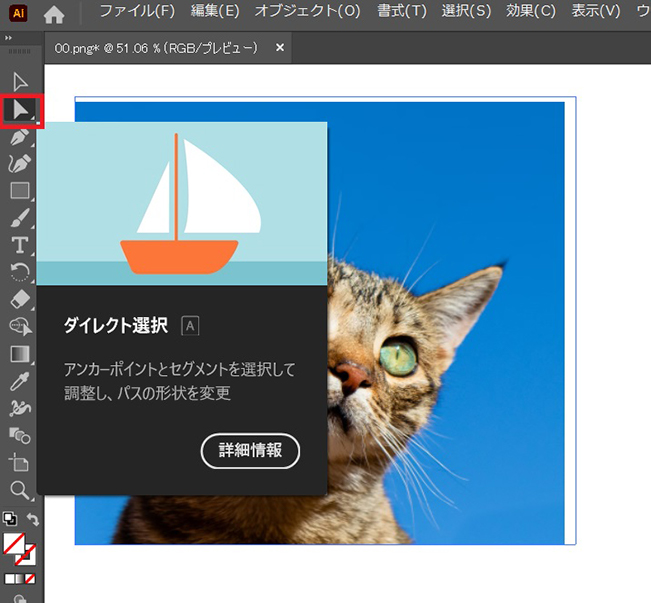The image size is (651, 603).
Task: Select the Shape Builder tool
Action: coord(20,326)
